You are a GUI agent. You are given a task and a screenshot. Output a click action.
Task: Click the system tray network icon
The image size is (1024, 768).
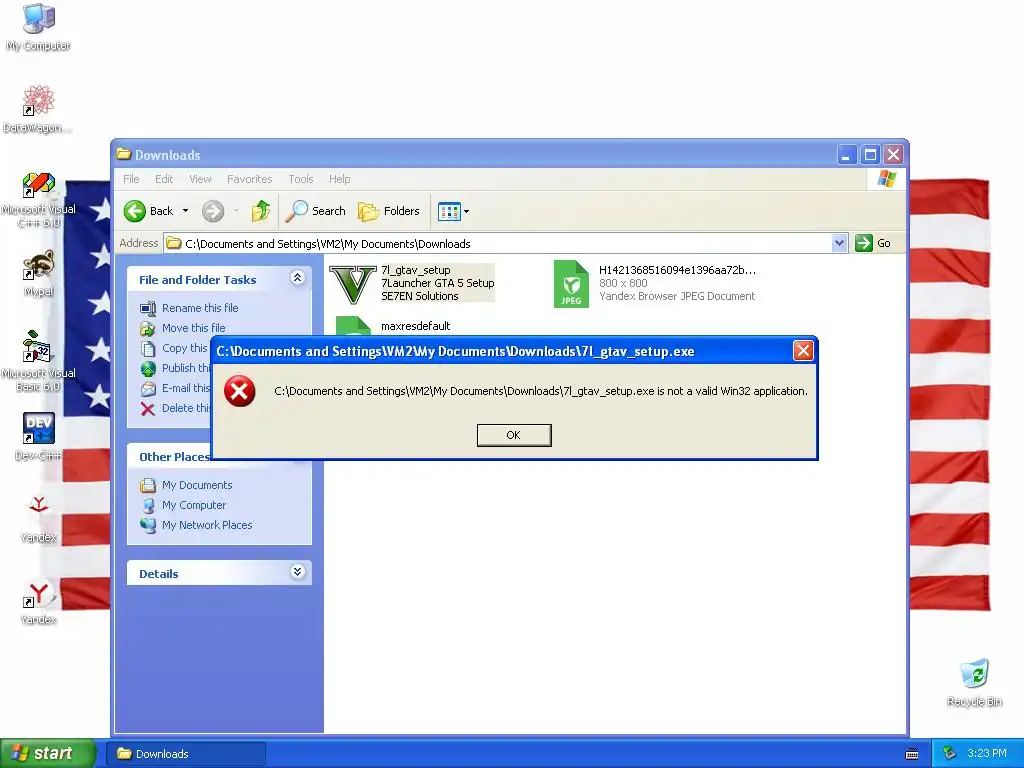950,754
